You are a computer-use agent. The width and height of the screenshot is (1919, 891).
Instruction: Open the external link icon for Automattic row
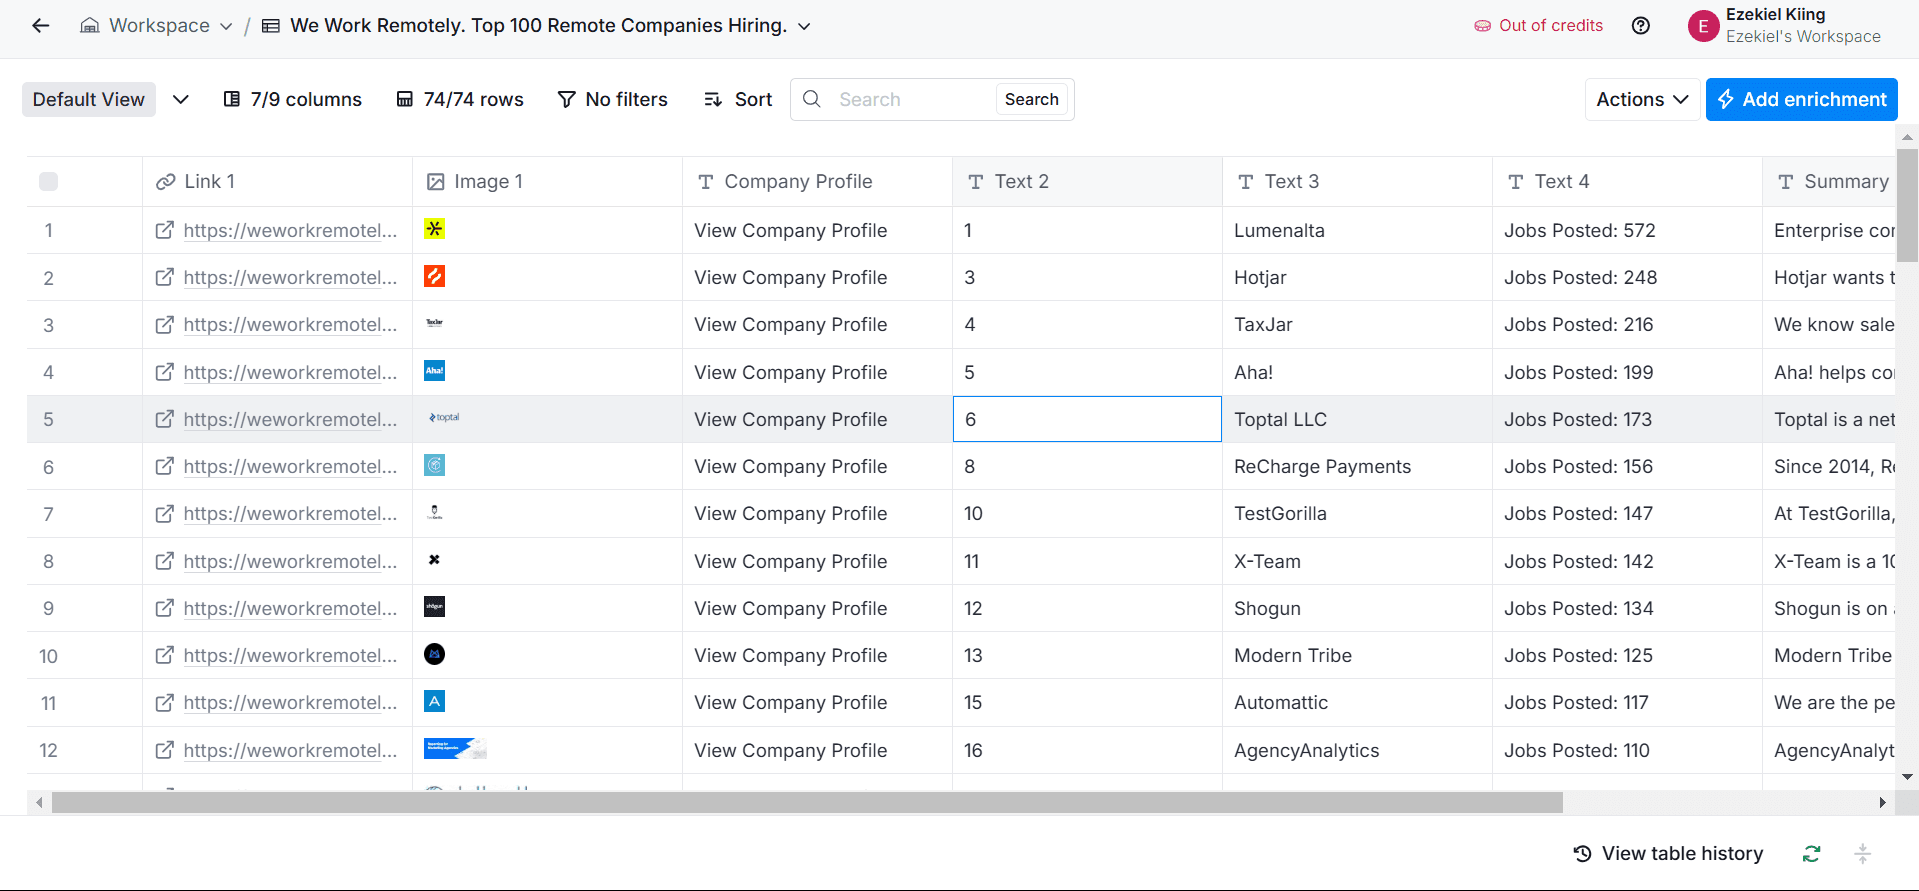pos(165,702)
